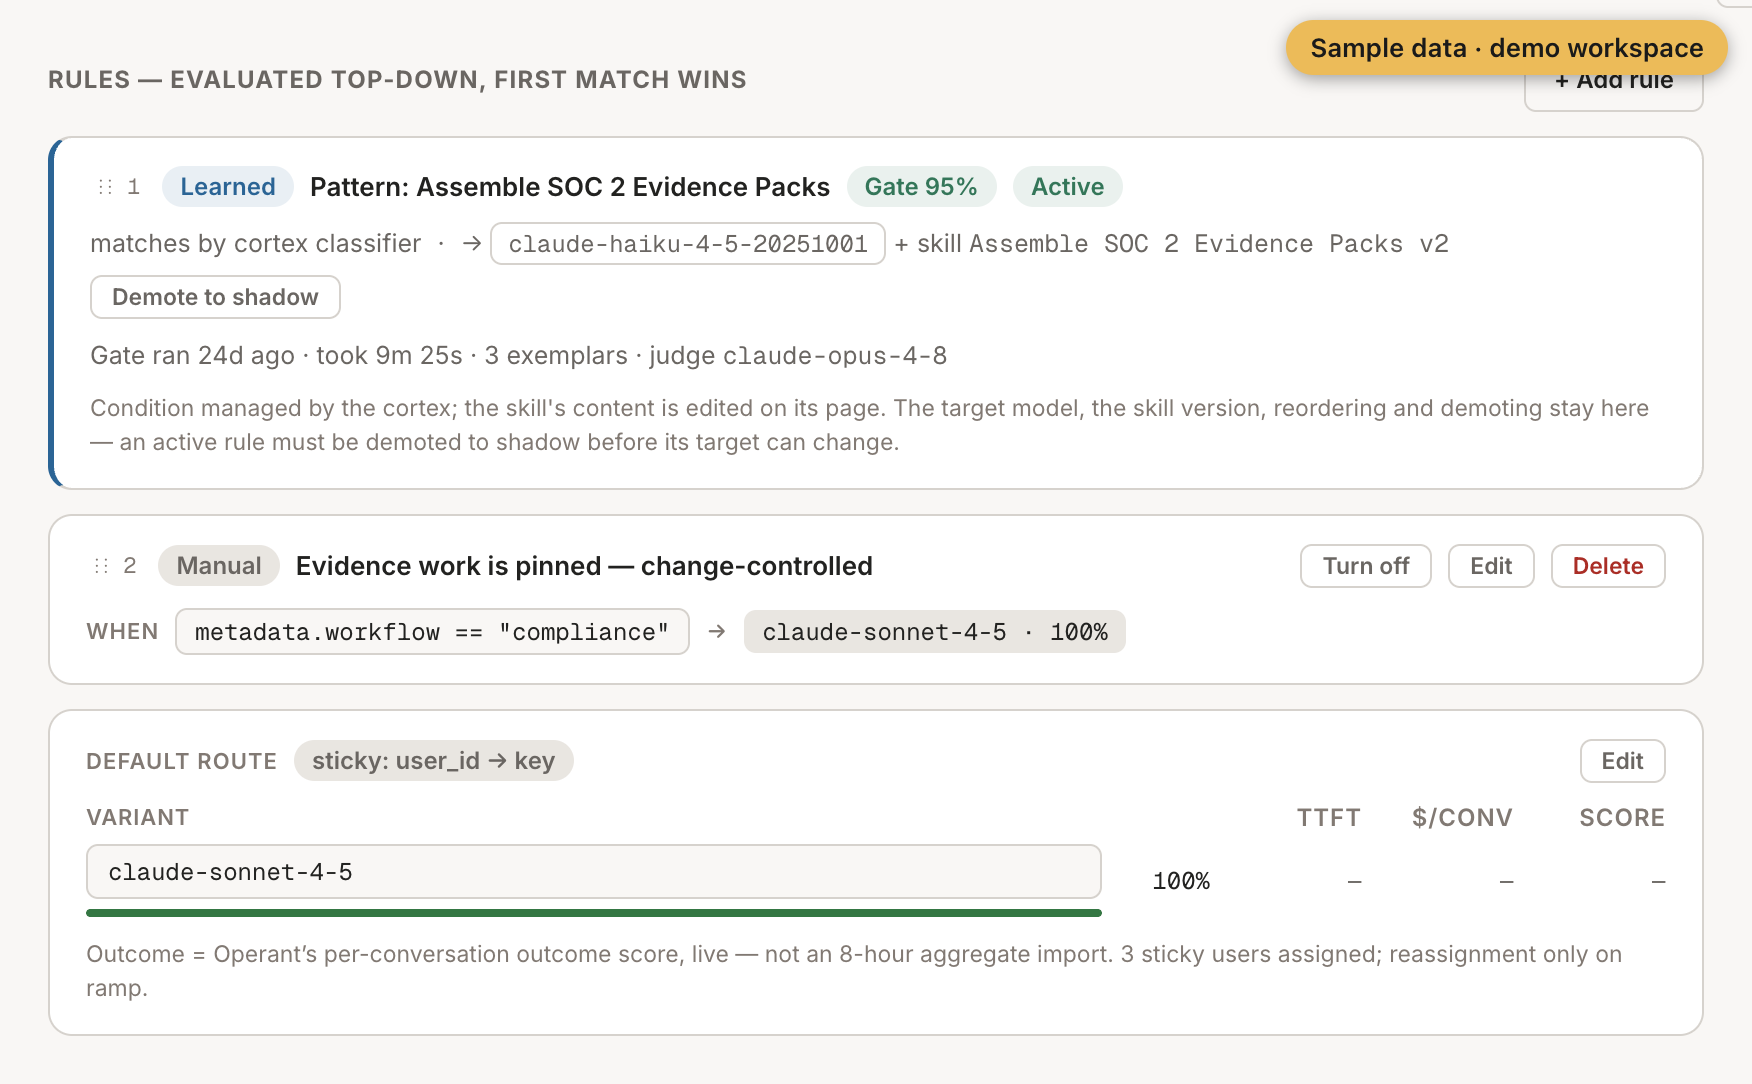This screenshot has width=1752, height=1084.
Task: Click the green variant traffic bar
Action: [594, 913]
